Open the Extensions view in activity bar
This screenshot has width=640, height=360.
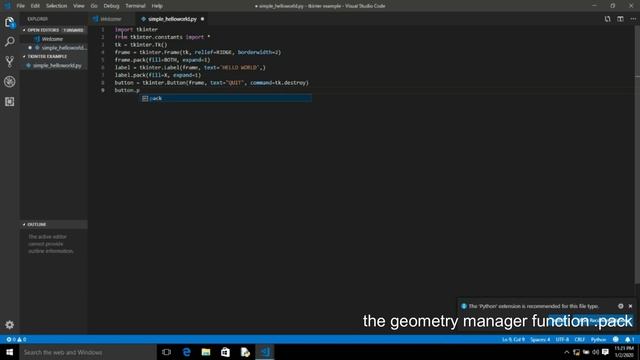[x=9, y=101]
